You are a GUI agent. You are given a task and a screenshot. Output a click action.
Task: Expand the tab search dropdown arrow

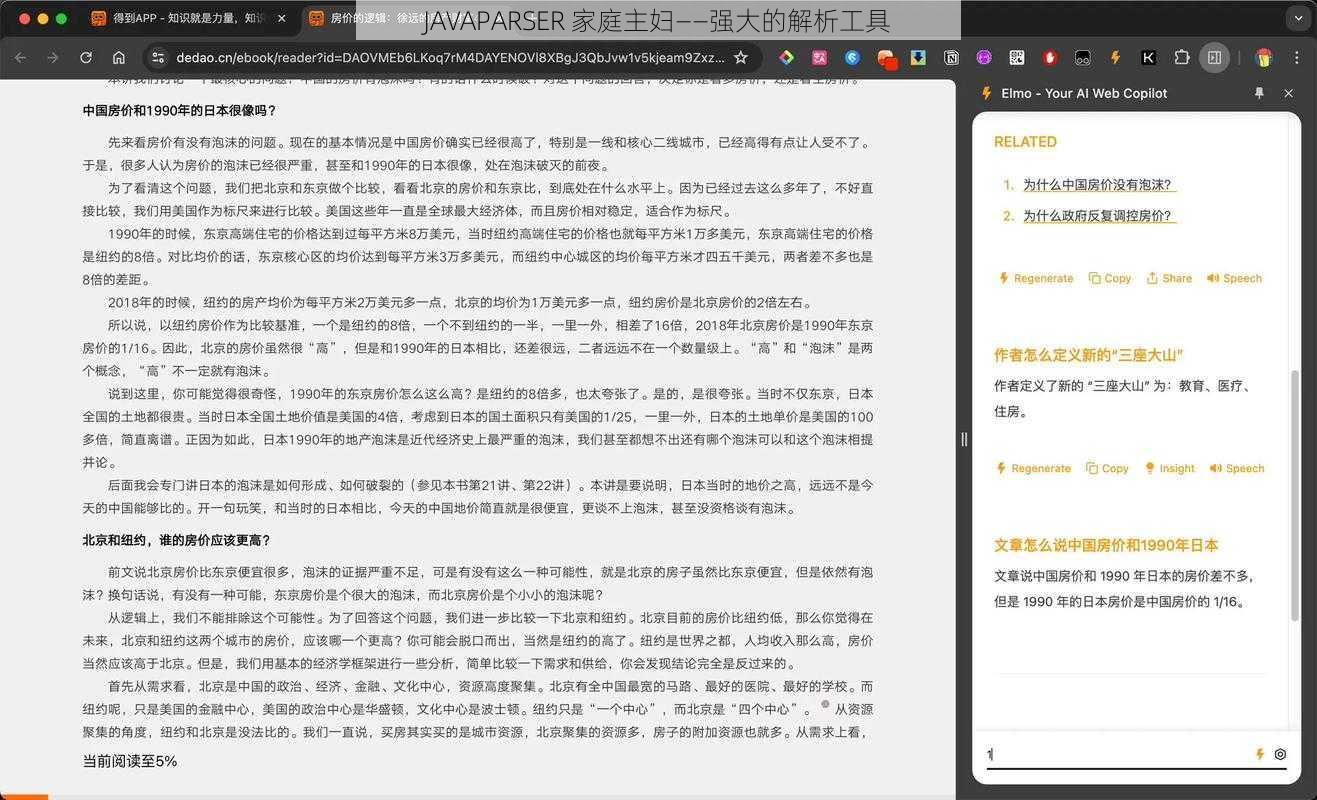[1297, 18]
